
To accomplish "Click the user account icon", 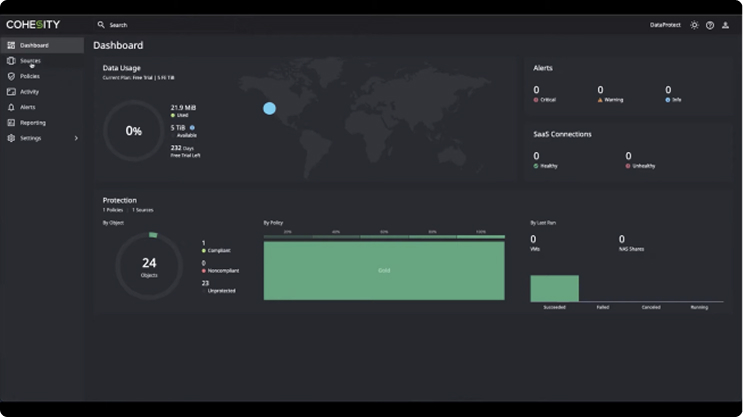I will (725, 25).
